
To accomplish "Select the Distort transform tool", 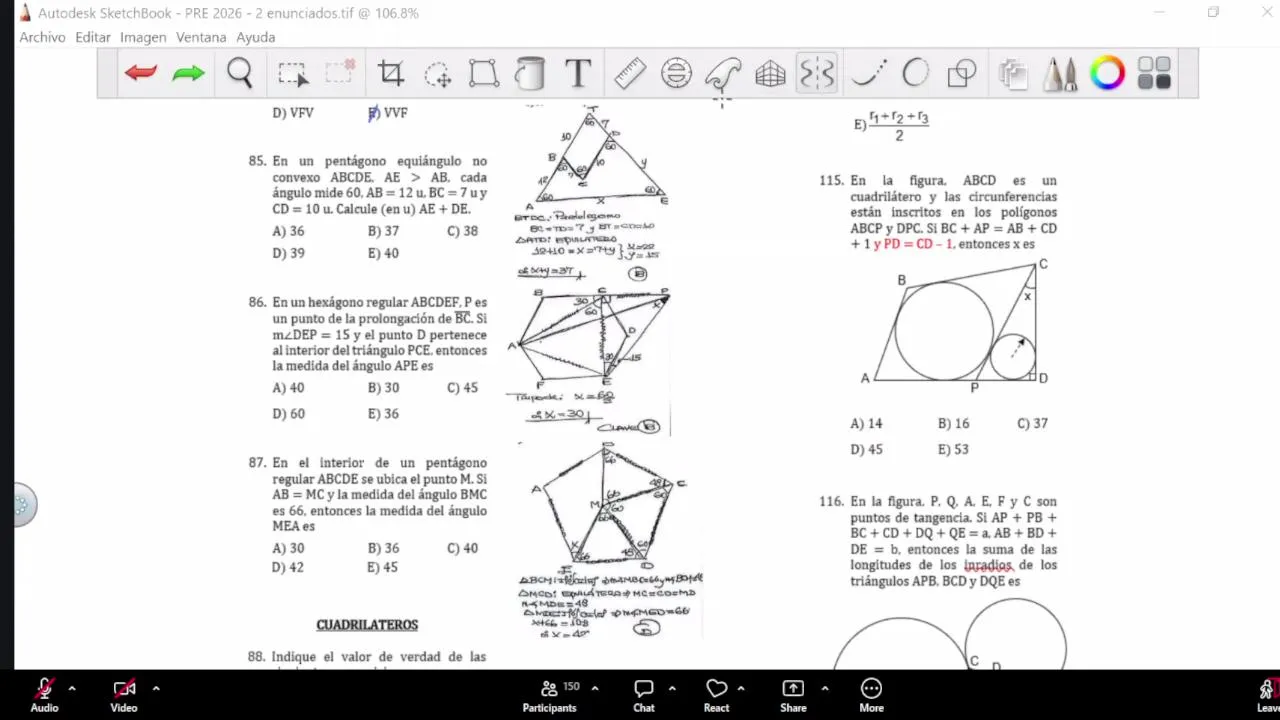I will [484, 73].
